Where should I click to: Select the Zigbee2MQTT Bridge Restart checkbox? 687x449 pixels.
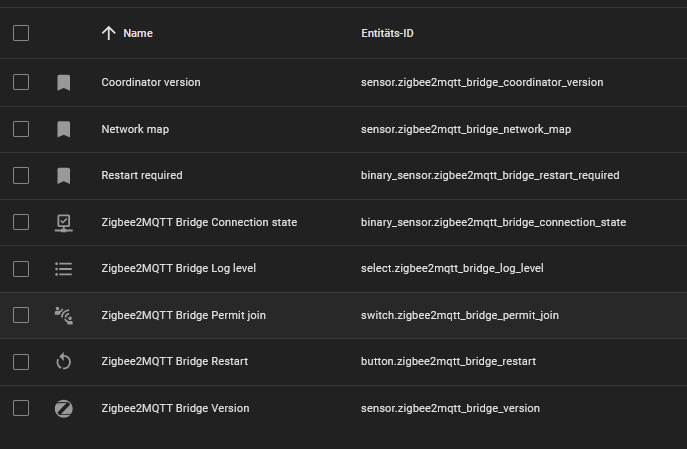pyautogui.click(x=21, y=362)
